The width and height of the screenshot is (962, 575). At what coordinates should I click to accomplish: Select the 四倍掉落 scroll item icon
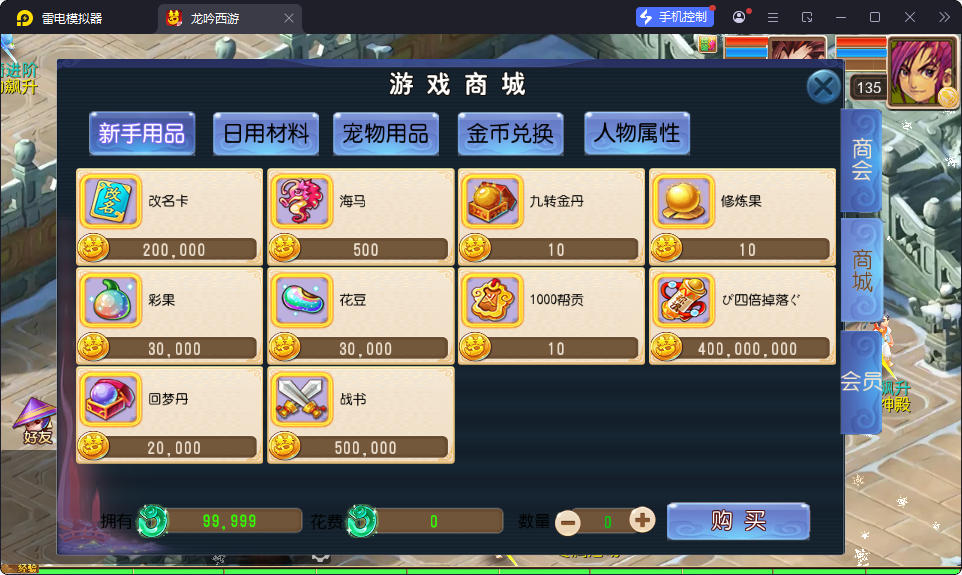683,300
